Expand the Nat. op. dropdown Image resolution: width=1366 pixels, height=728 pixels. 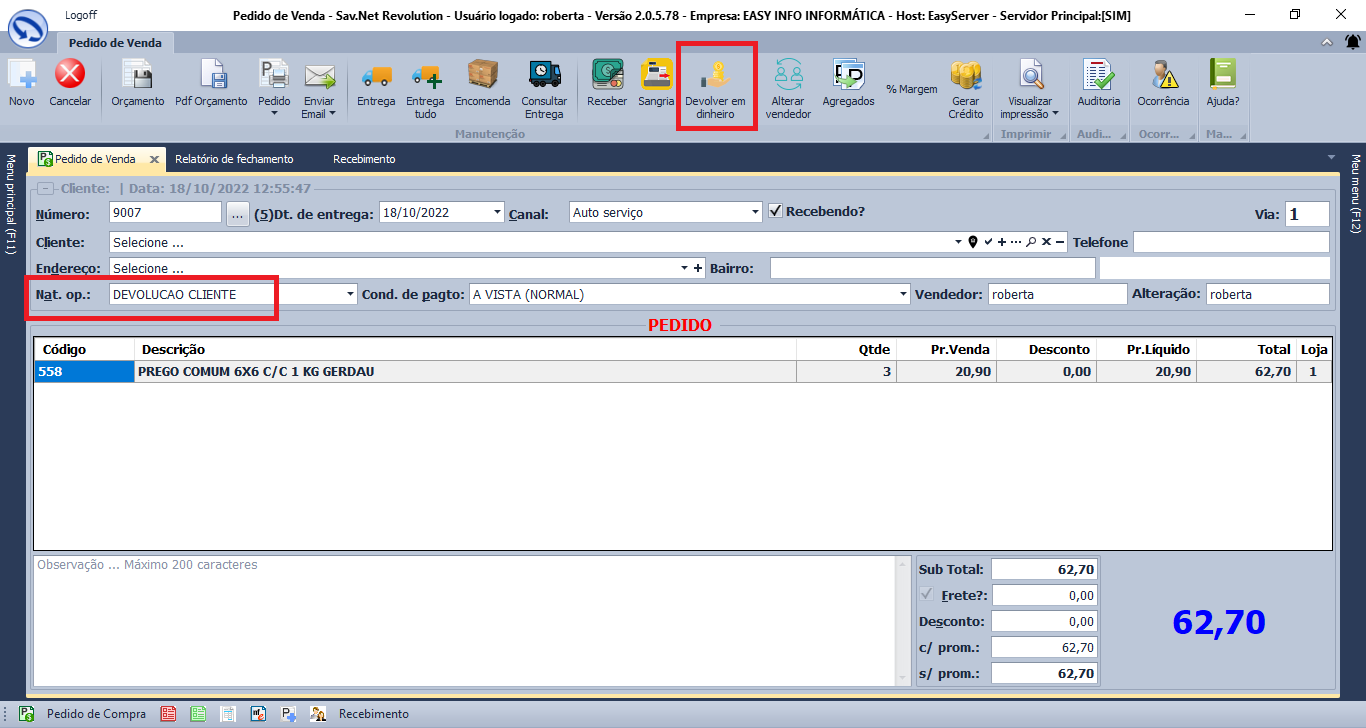[350, 295]
